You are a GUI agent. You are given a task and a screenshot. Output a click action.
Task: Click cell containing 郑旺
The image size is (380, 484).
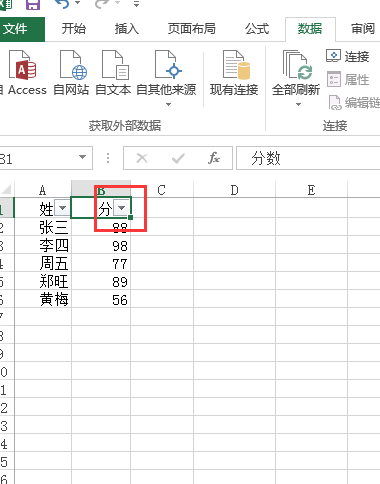tap(43, 282)
